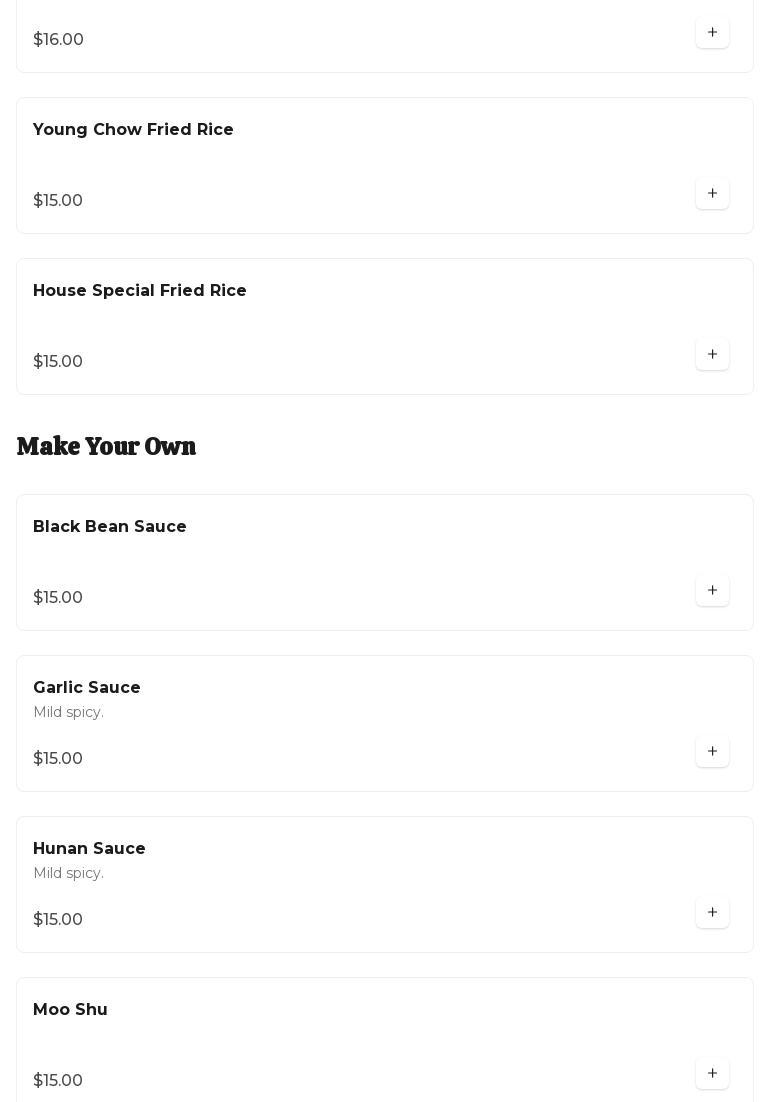The height and width of the screenshot is (1102, 770).
Task: Click the Make Your Own section heading
Action: [106, 446]
